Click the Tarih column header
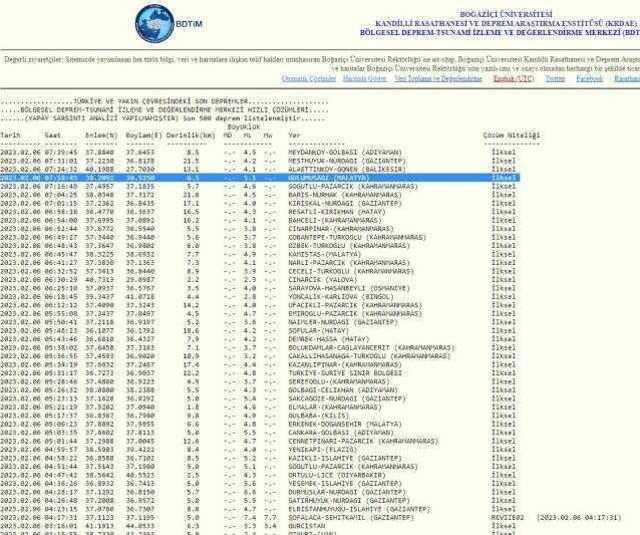This screenshot has height=535, width=640. 10,135
